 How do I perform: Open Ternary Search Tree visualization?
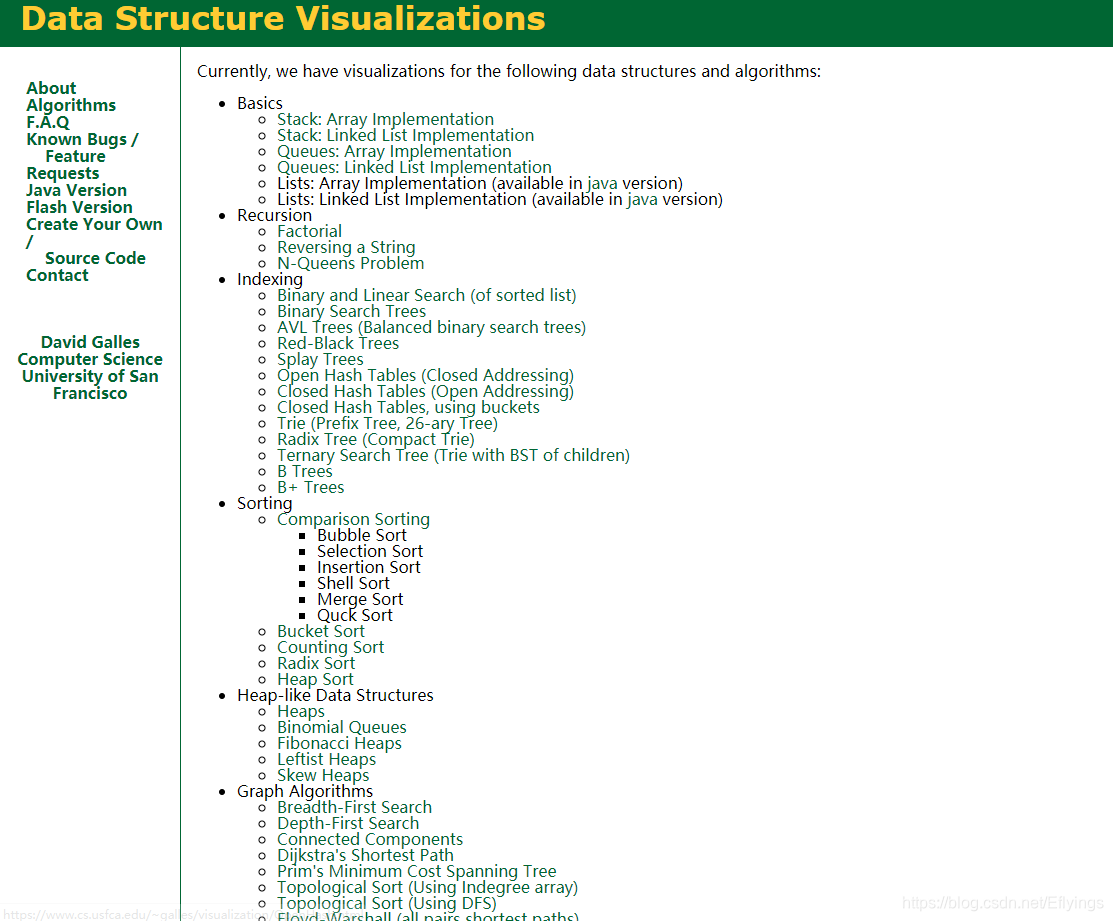454,456
